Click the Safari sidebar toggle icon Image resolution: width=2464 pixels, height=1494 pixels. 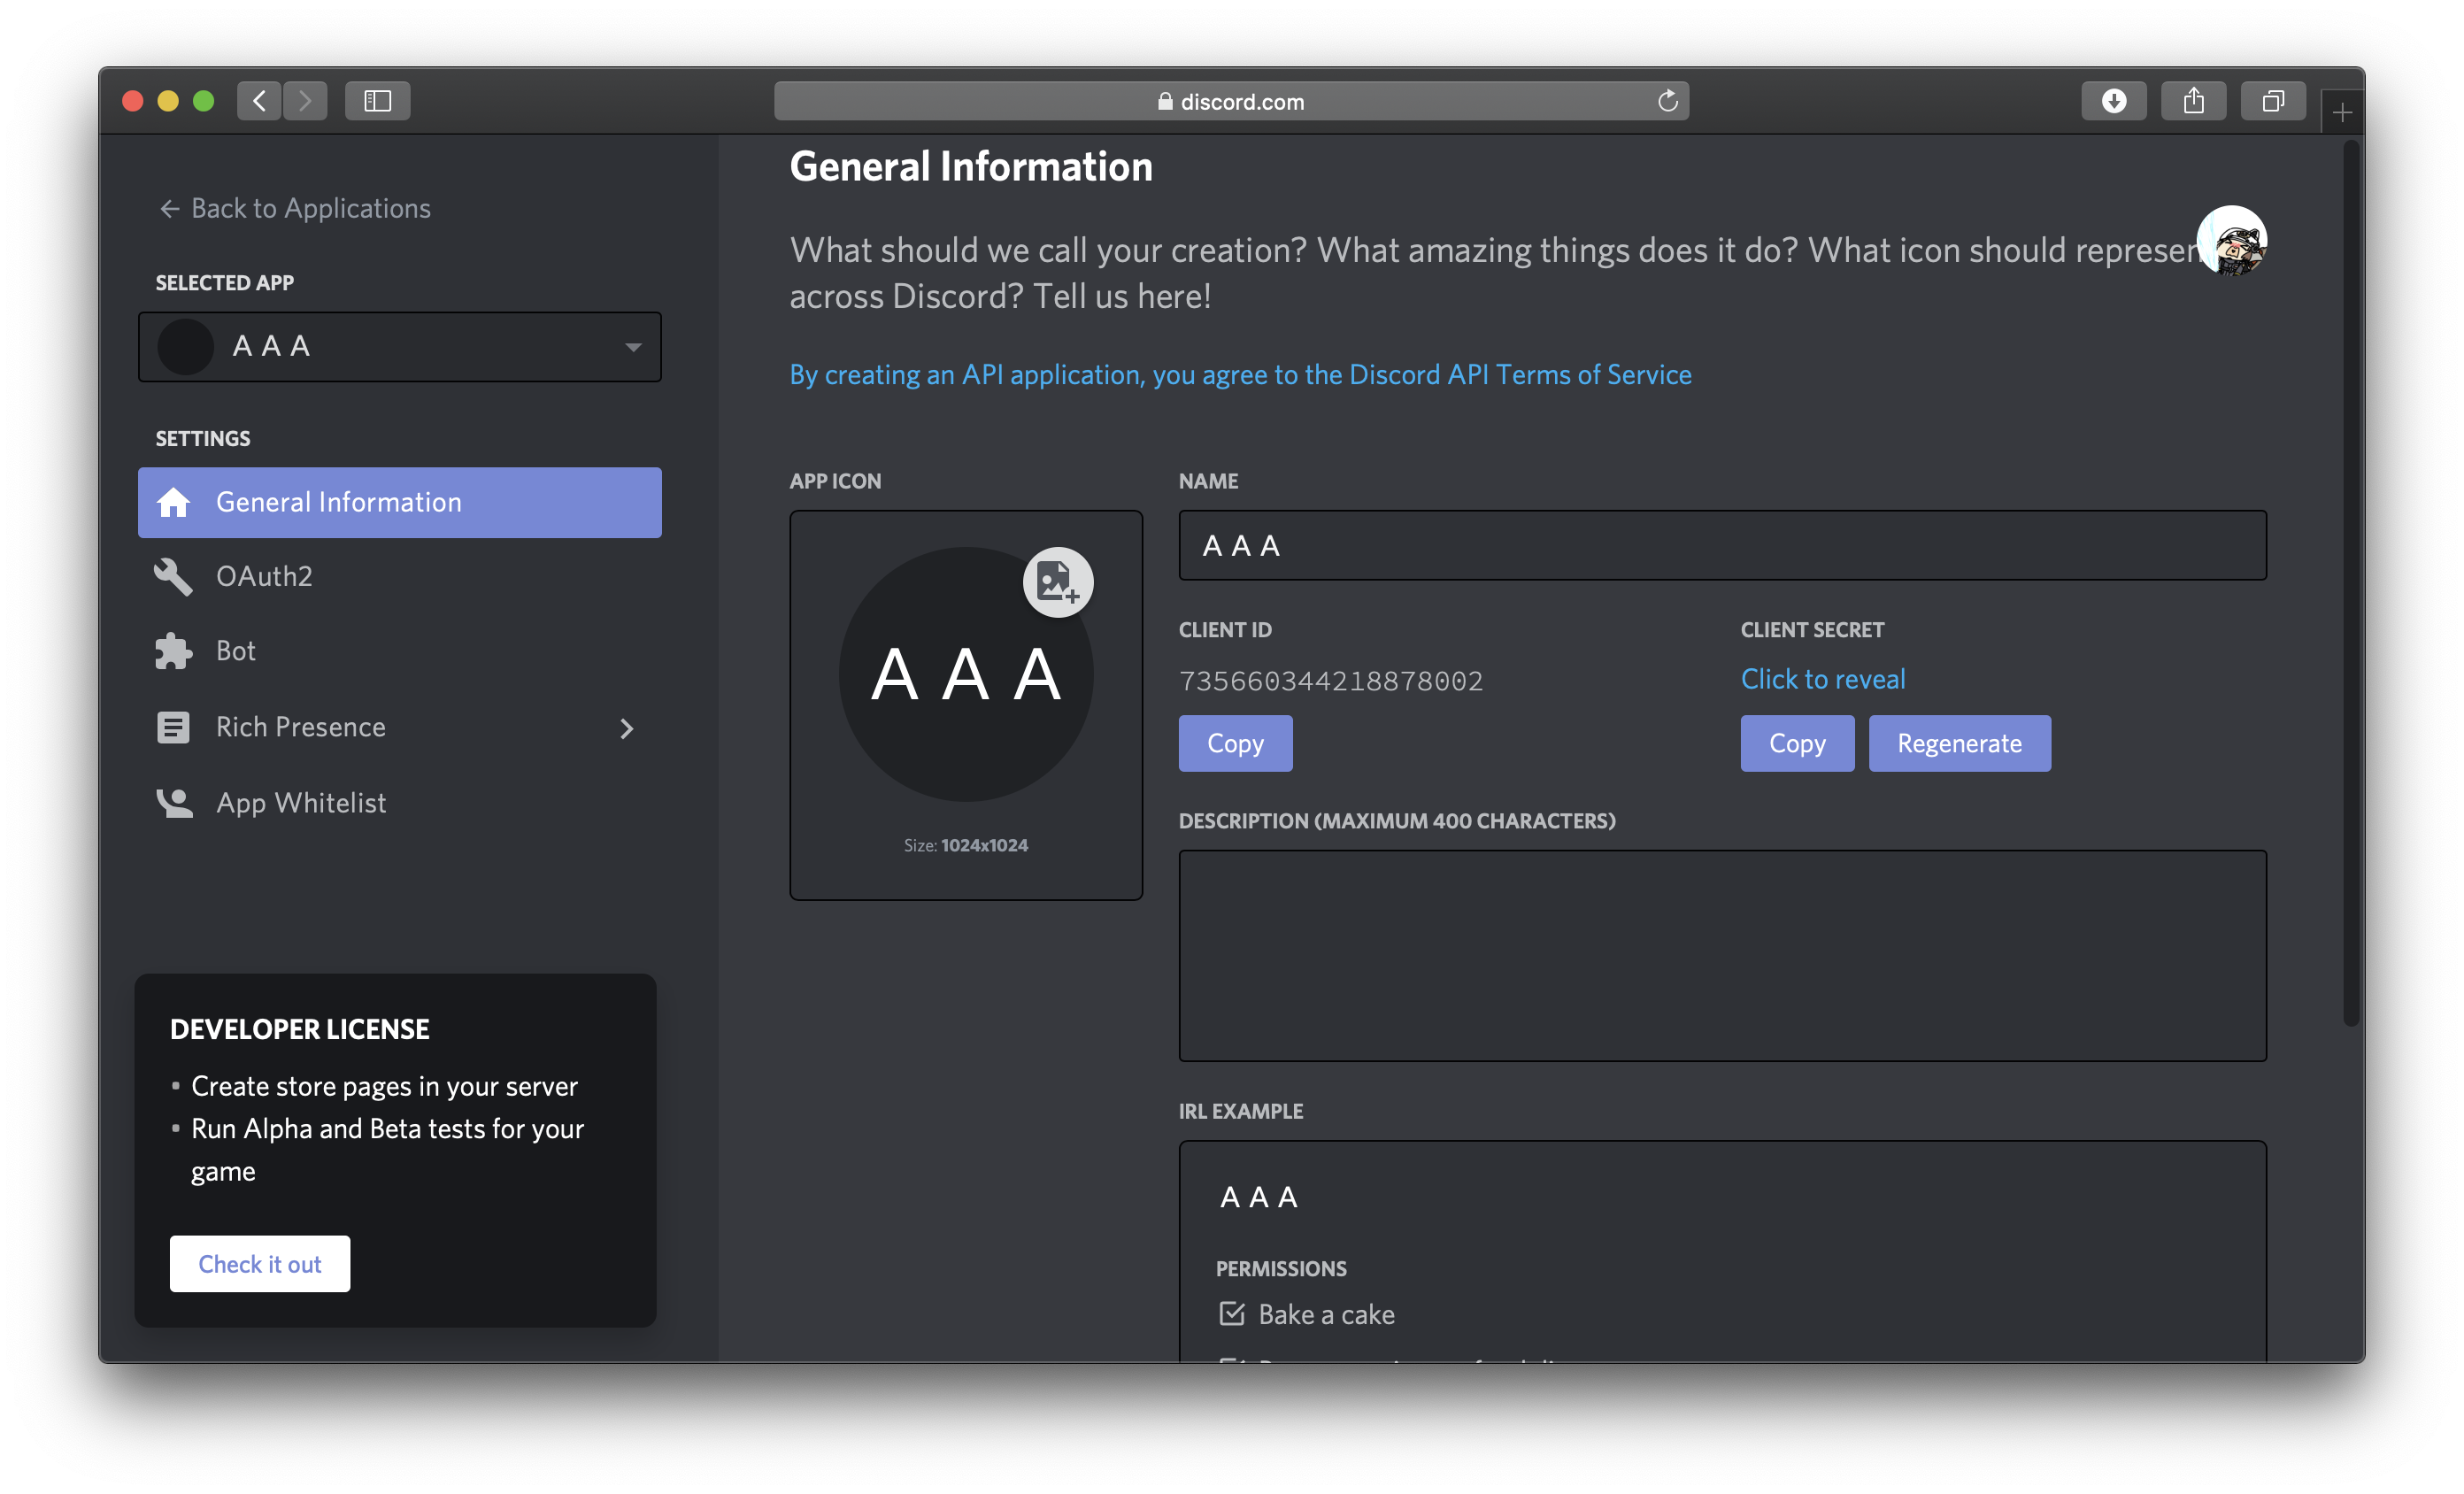pos(377,101)
